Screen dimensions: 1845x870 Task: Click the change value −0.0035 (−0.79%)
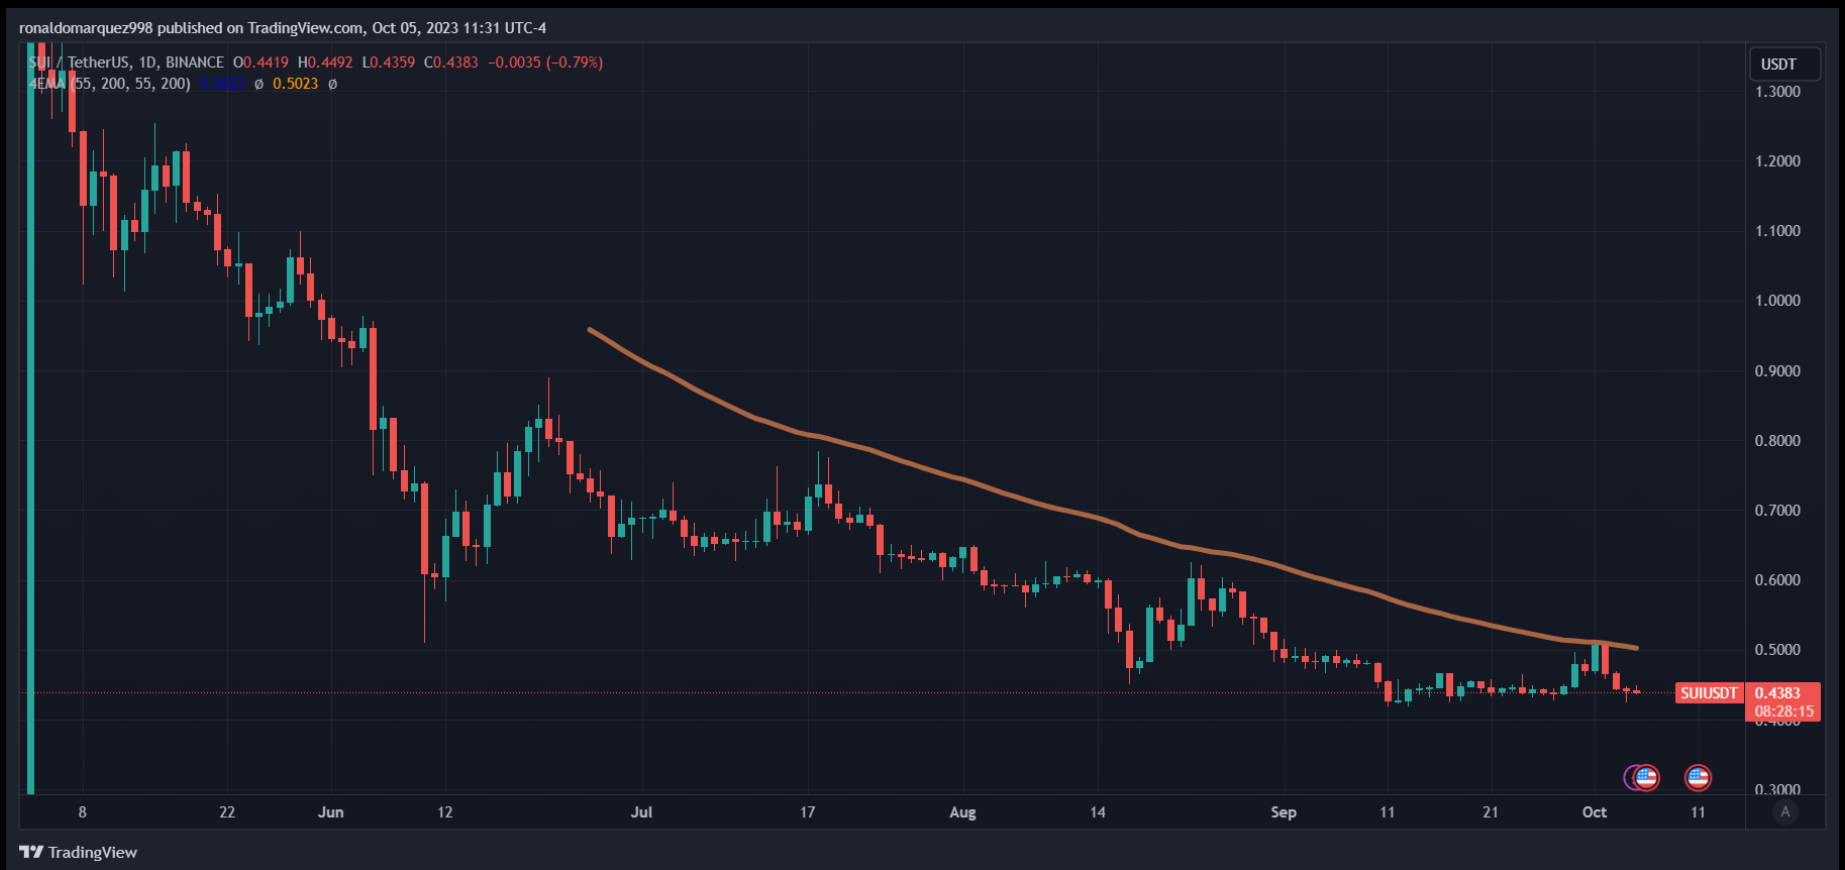545,62
